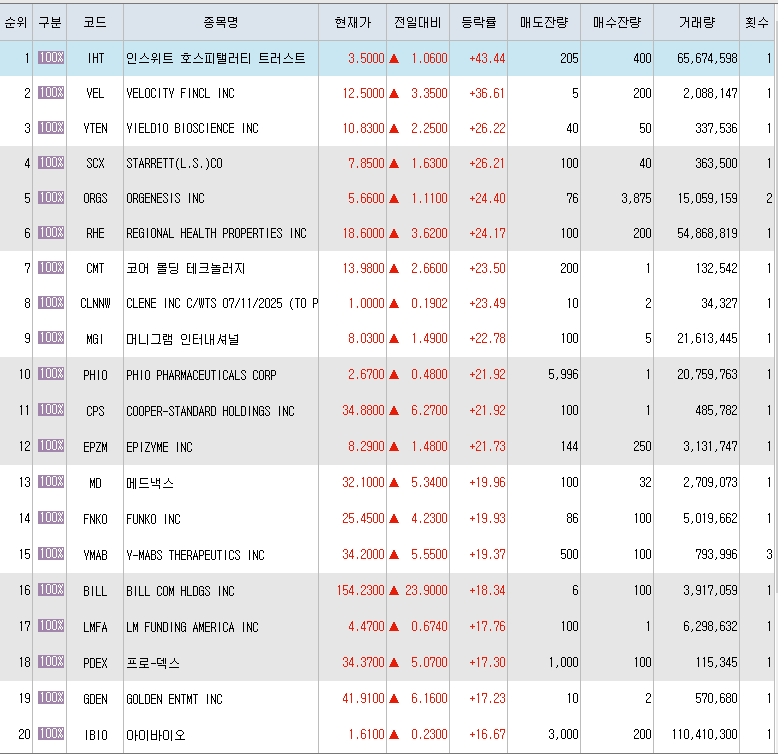Click the IHT ticker code
778x754 pixels.
95,59
